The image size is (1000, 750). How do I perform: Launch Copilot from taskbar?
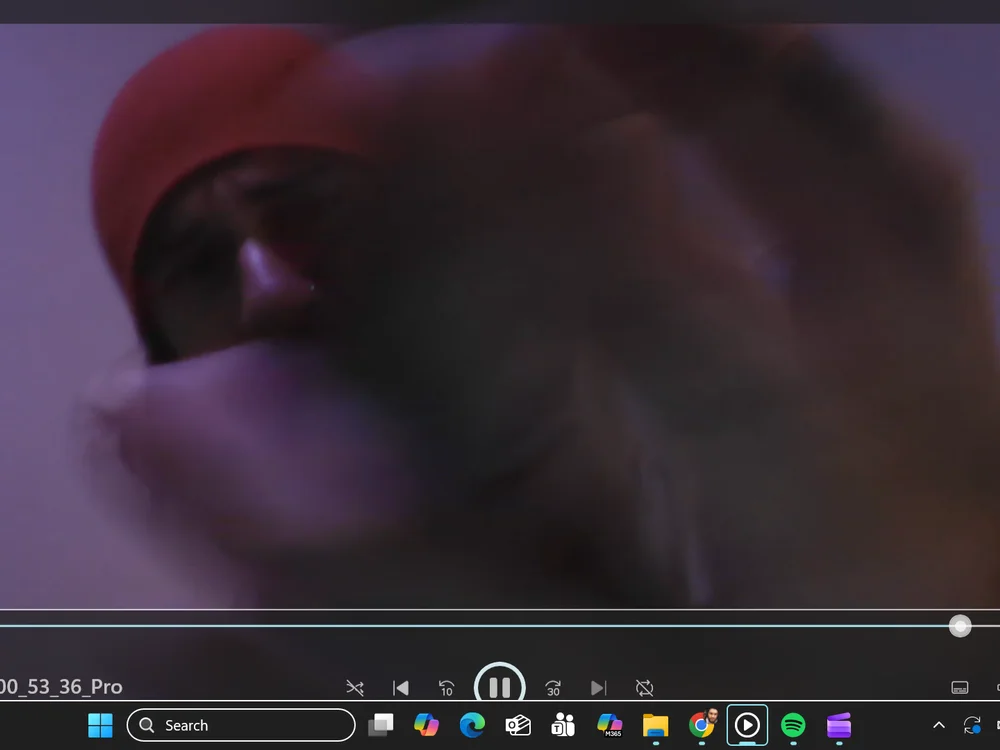pos(426,725)
